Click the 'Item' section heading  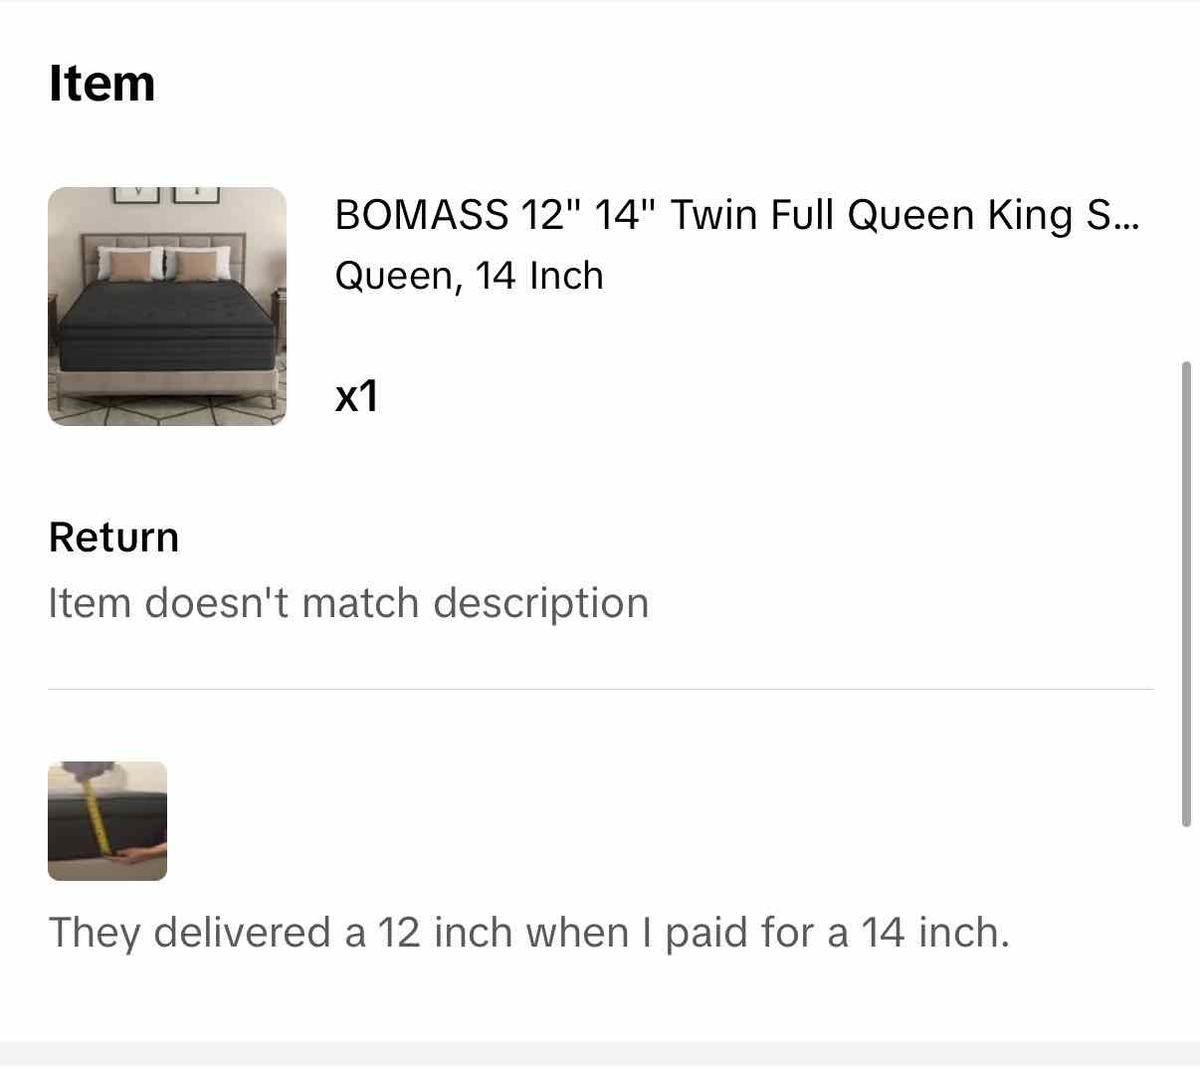click(102, 84)
